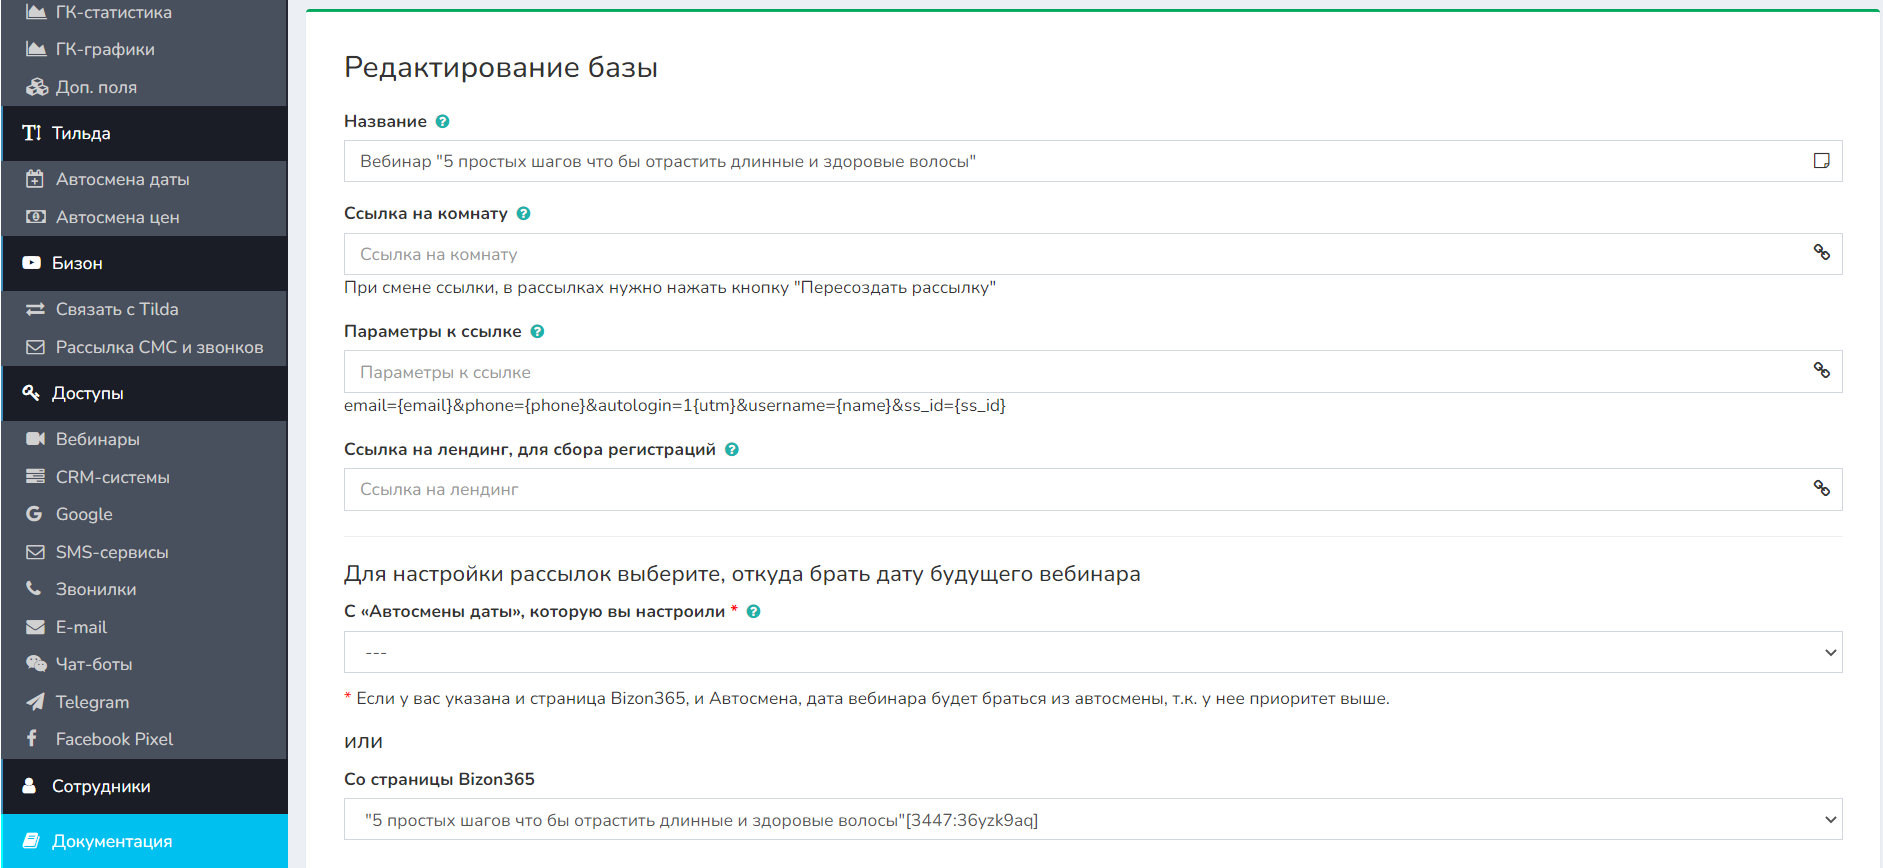This screenshot has height=868, width=1883.
Task: Click the help icon next to Автосмены даты label
Action: [x=754, y=611]
